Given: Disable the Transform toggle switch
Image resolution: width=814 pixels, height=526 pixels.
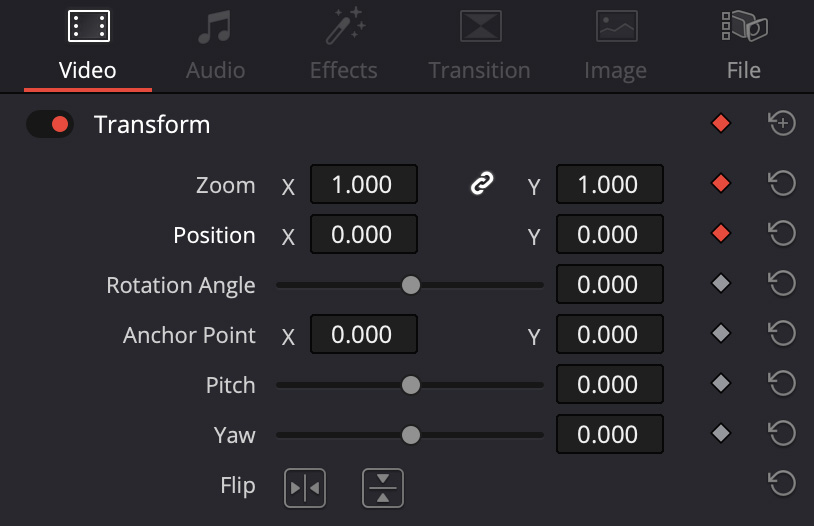Looking at the screenshot, I should click(50, 124).
